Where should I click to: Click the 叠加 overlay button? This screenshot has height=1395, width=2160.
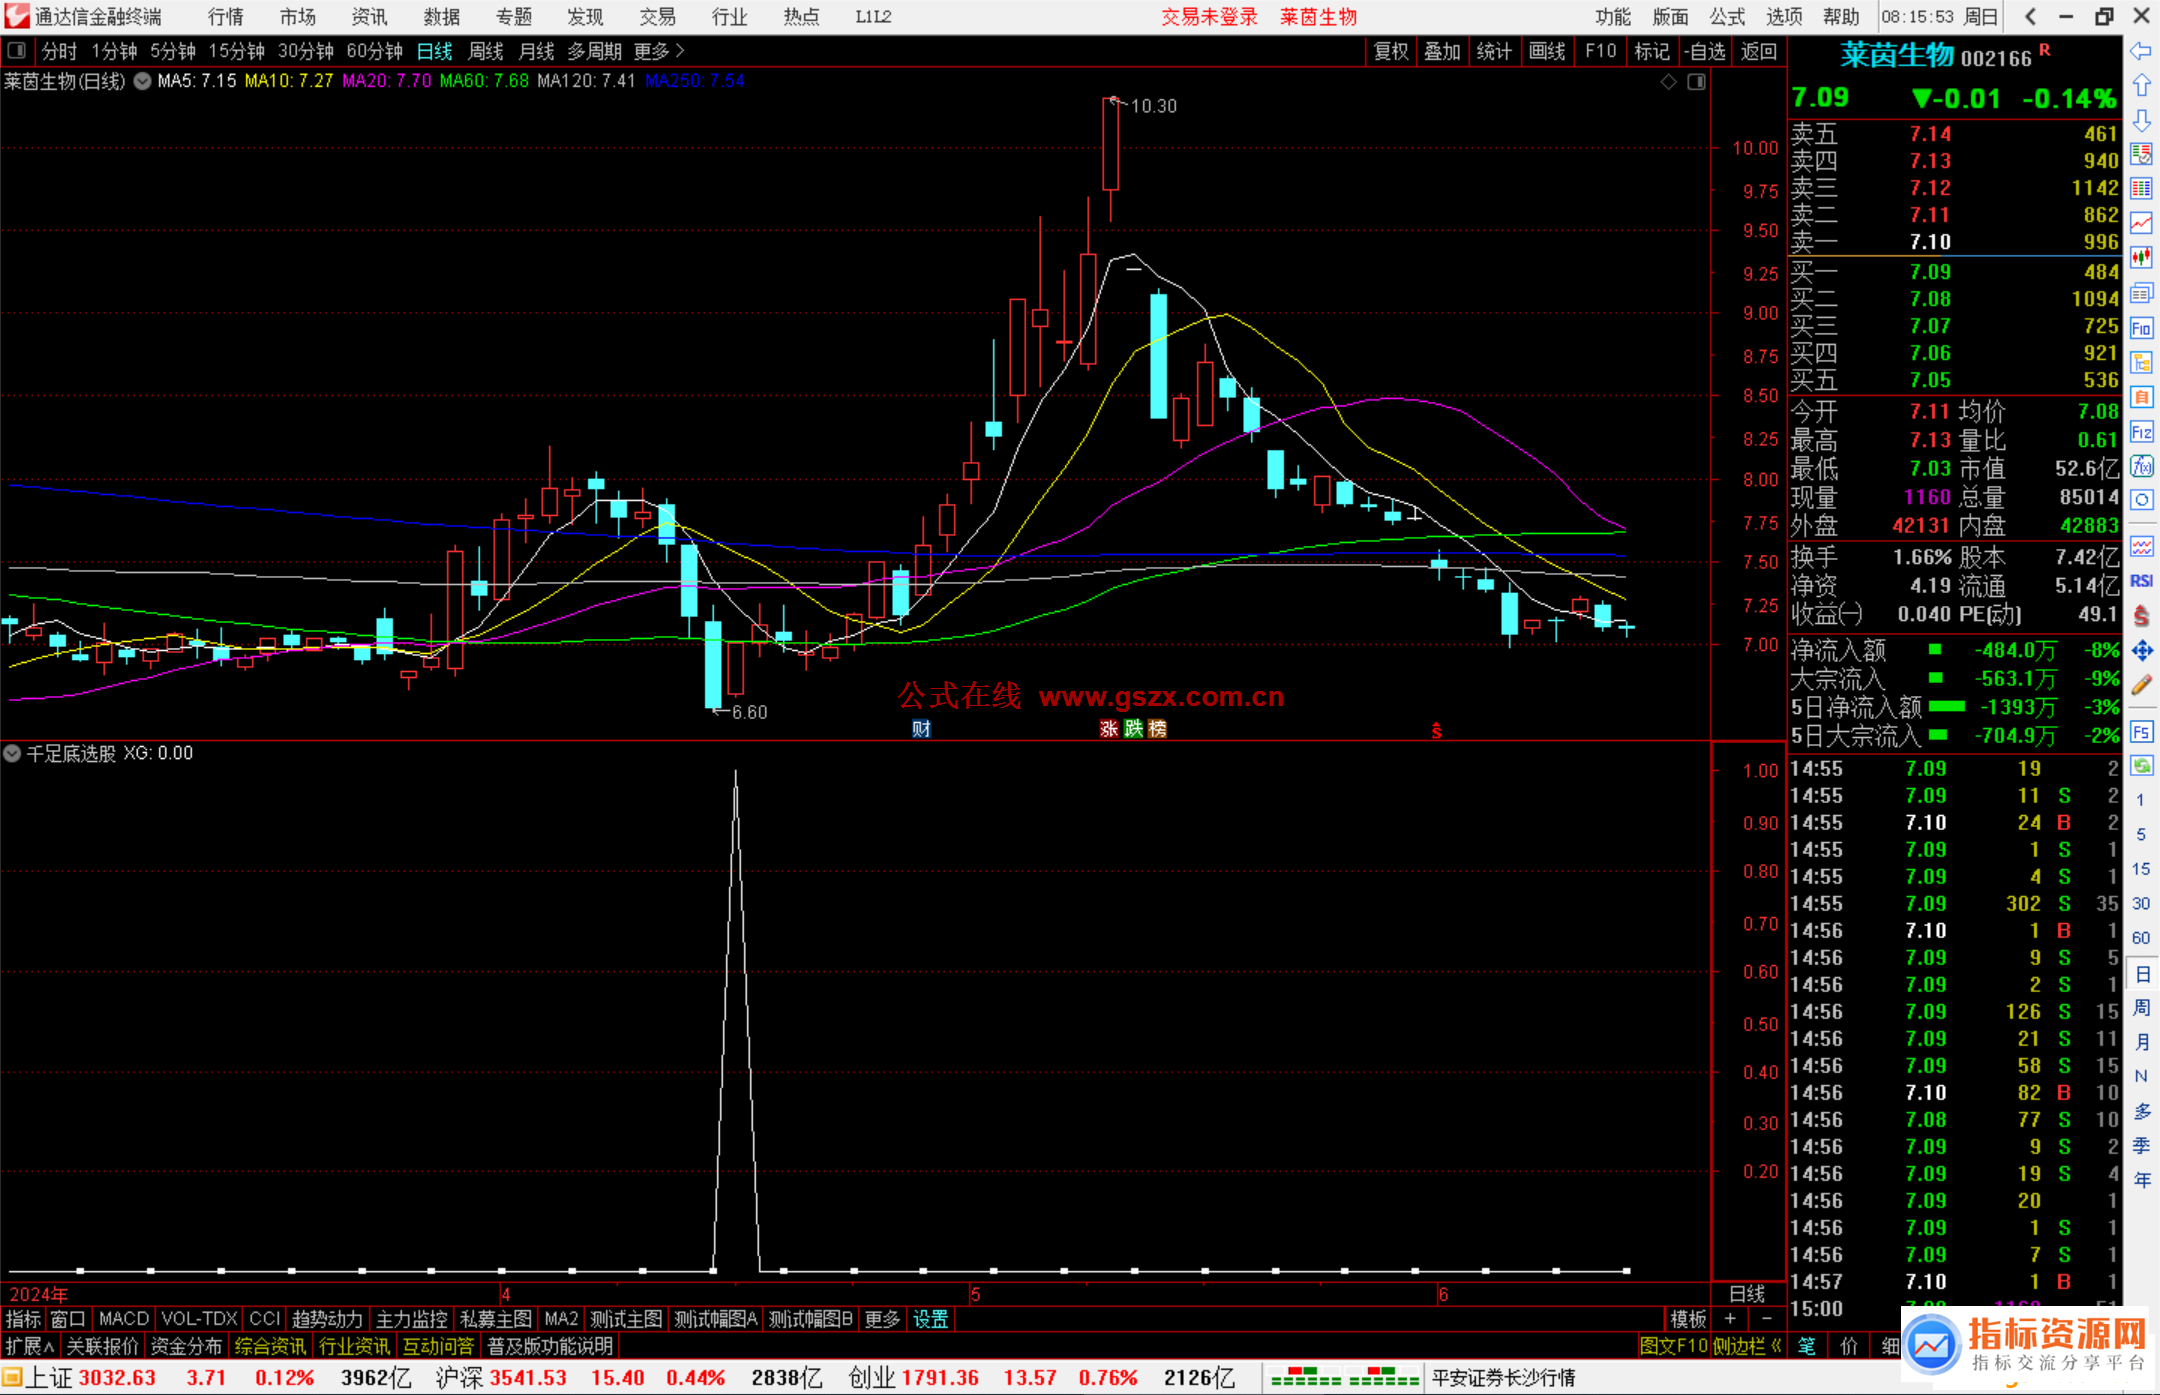click(1443, 51)
